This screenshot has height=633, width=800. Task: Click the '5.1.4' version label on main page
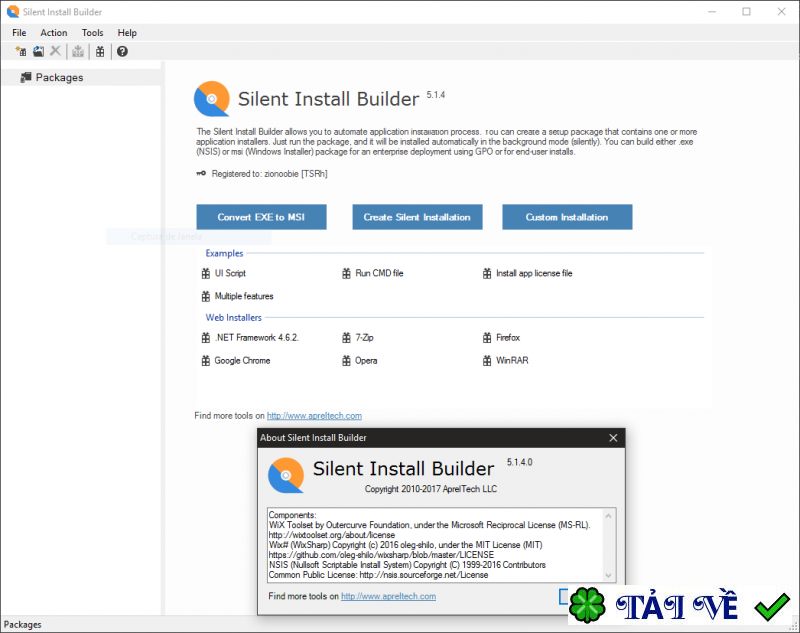pos(436,95)
